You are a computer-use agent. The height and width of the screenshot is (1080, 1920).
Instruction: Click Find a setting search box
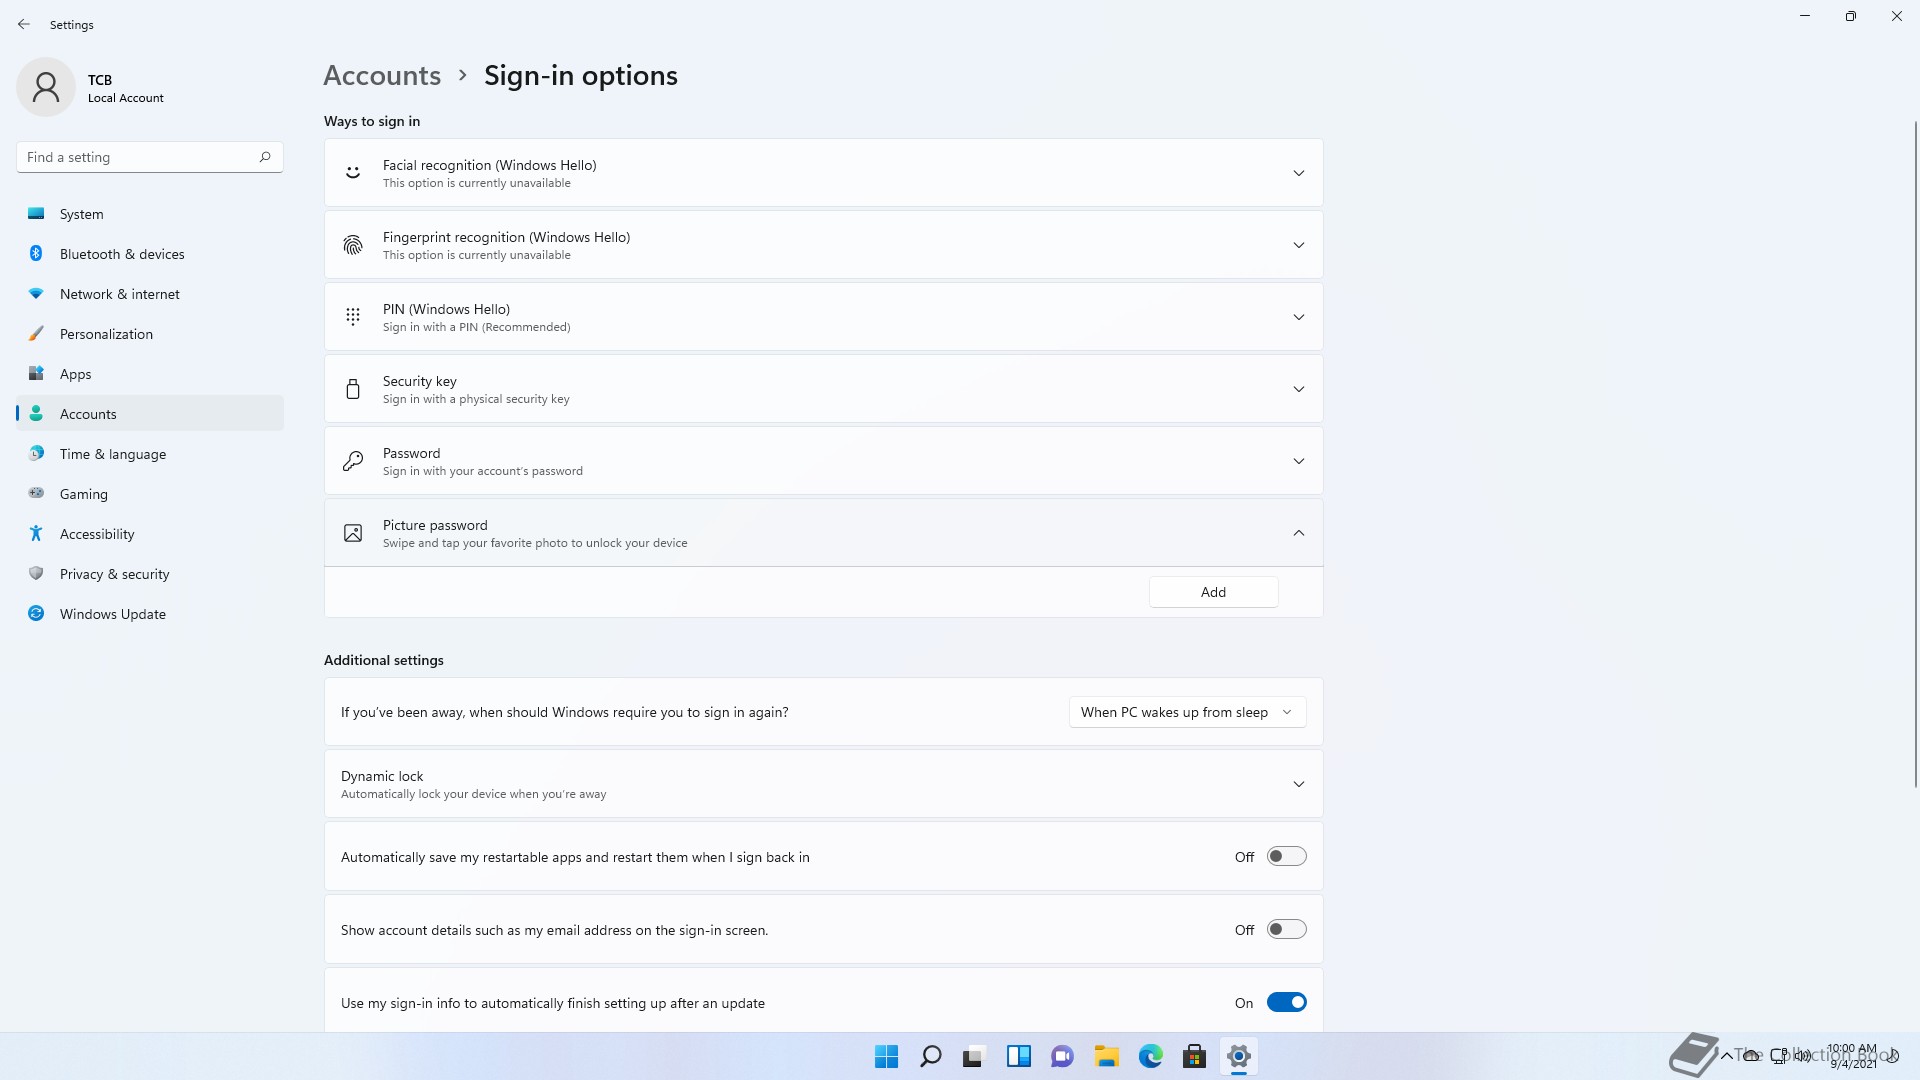click(150, 157)
